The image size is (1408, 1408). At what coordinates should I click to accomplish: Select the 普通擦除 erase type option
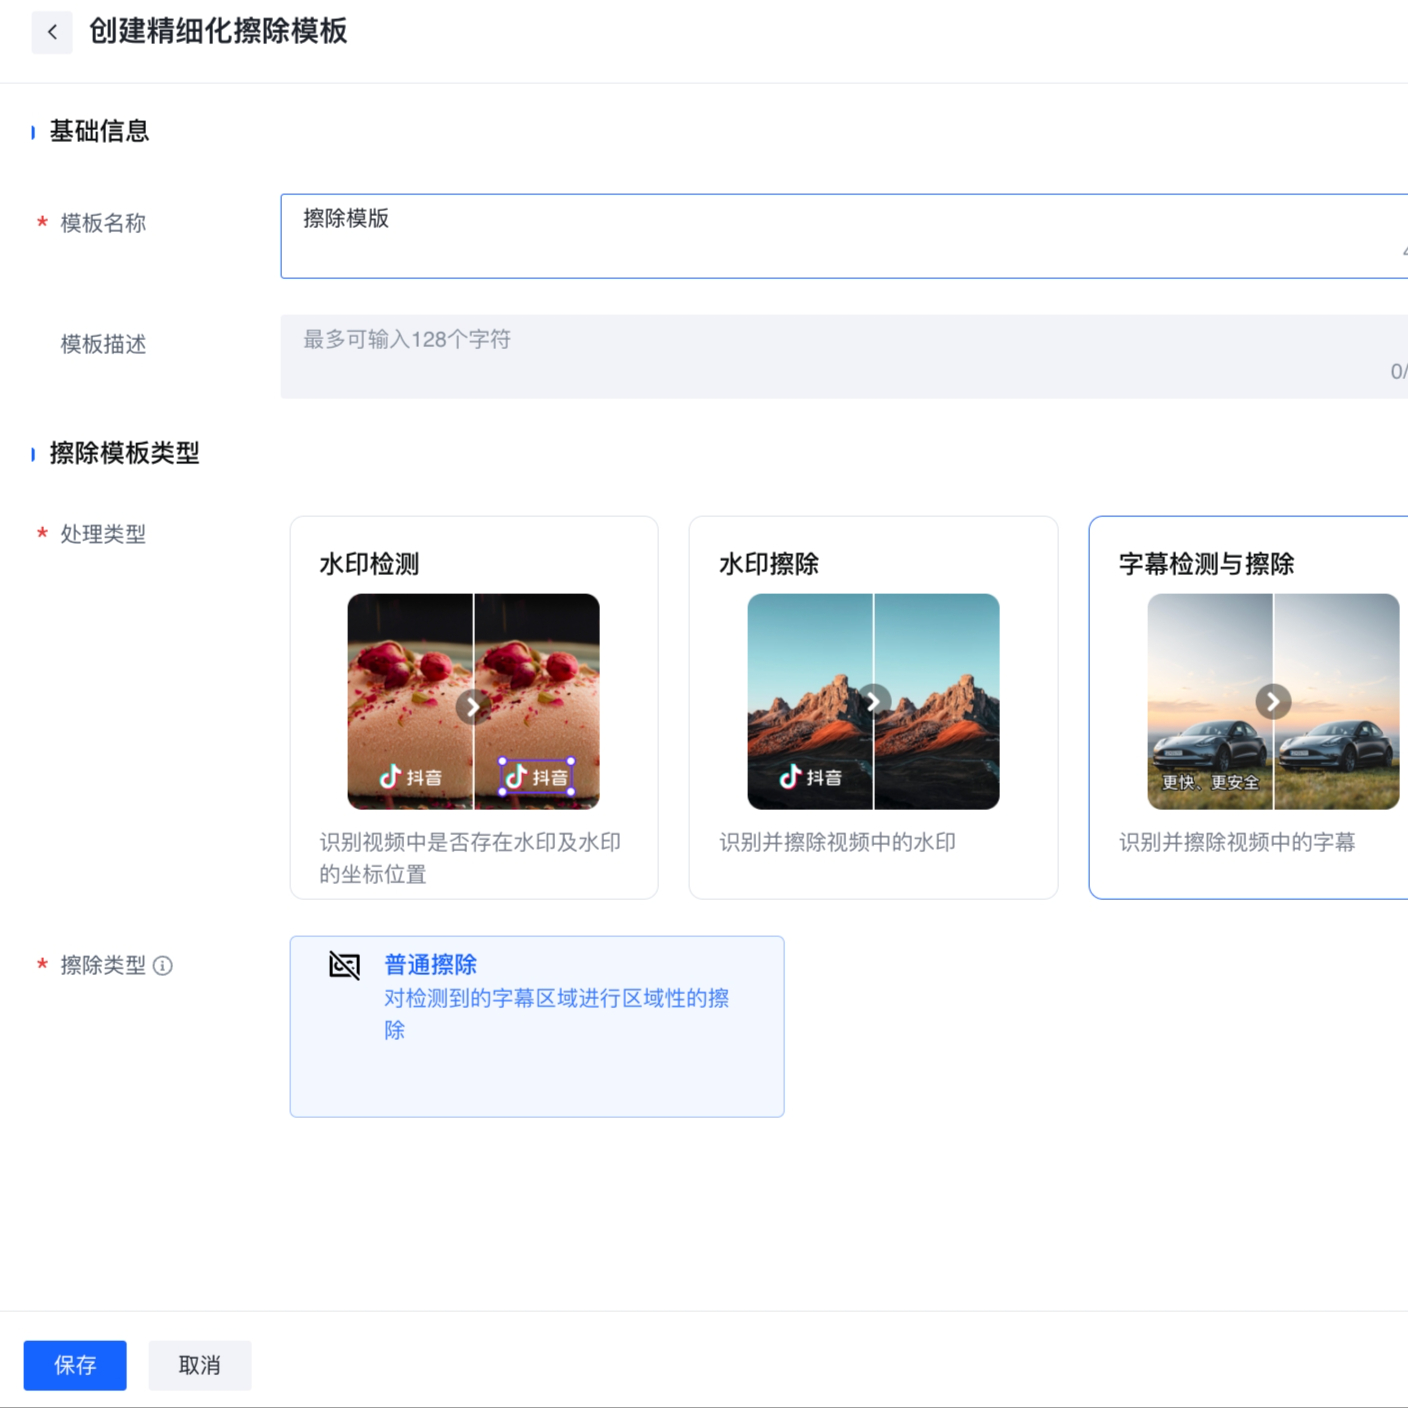pos(536,1026)
